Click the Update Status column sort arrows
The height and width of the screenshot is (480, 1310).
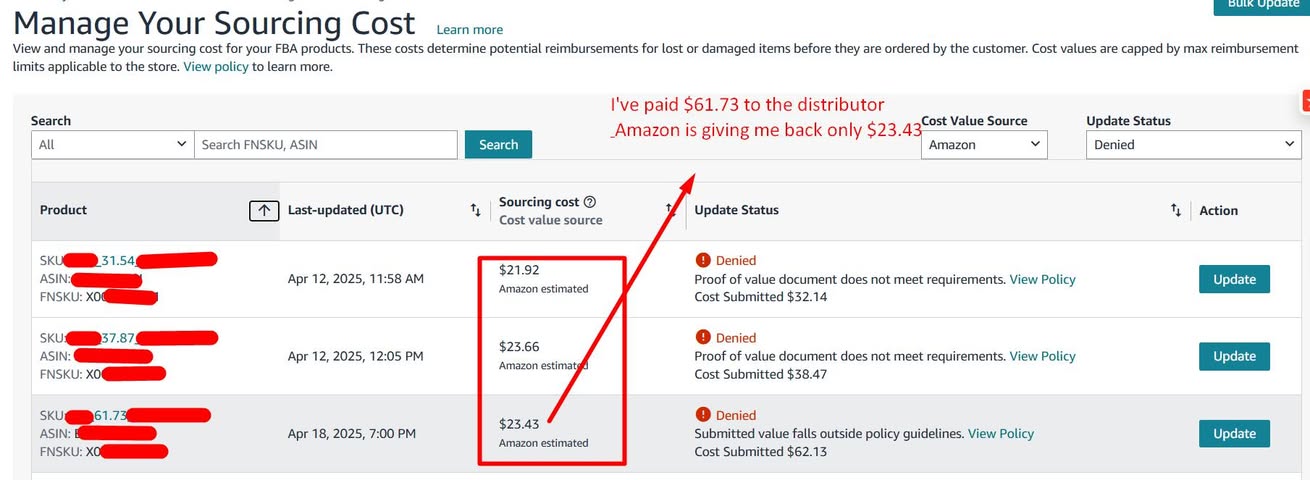click(x=1176, y=210)
